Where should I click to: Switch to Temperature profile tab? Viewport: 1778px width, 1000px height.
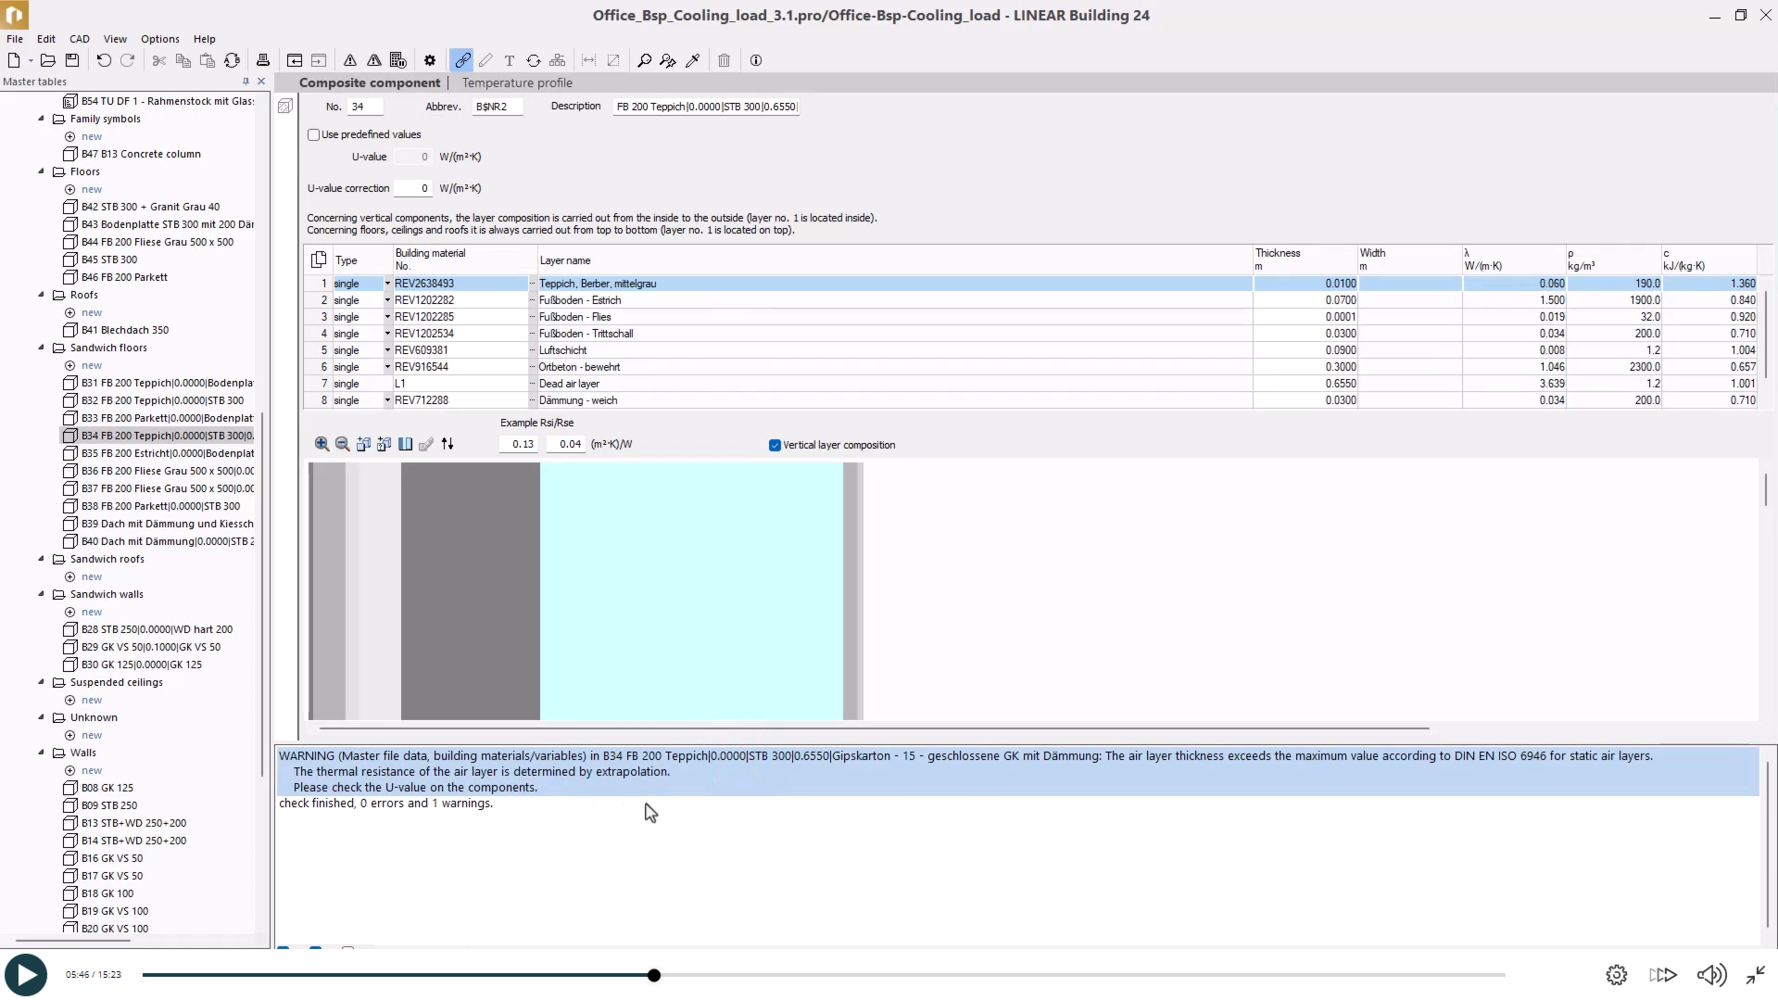pyautogui.click(x=517, y=83)
